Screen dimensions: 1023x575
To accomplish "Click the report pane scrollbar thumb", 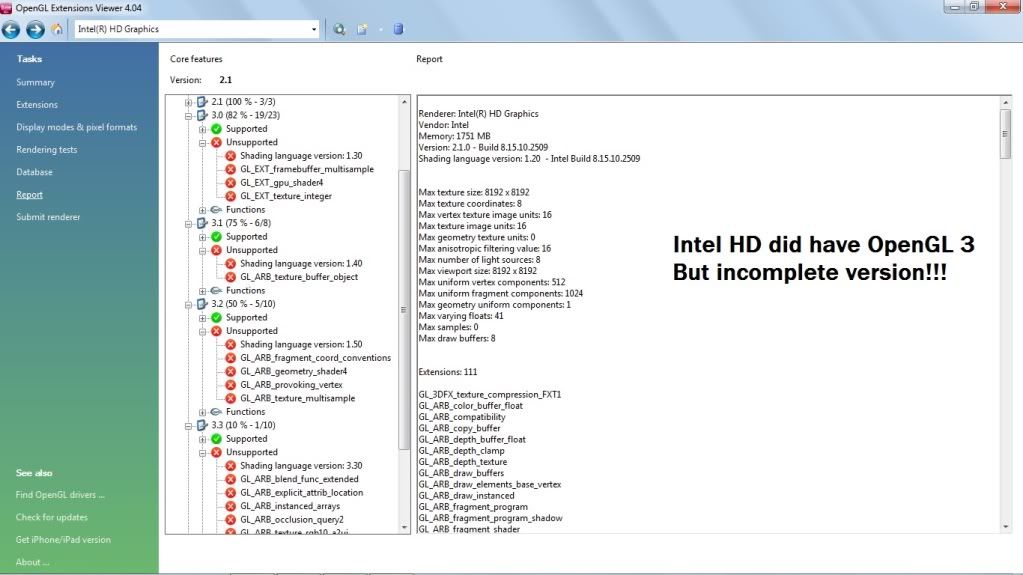I will click(x=1005, y=134).
